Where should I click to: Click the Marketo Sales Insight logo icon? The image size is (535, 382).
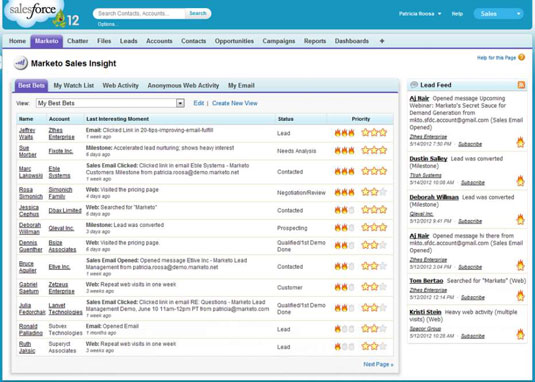20,63
